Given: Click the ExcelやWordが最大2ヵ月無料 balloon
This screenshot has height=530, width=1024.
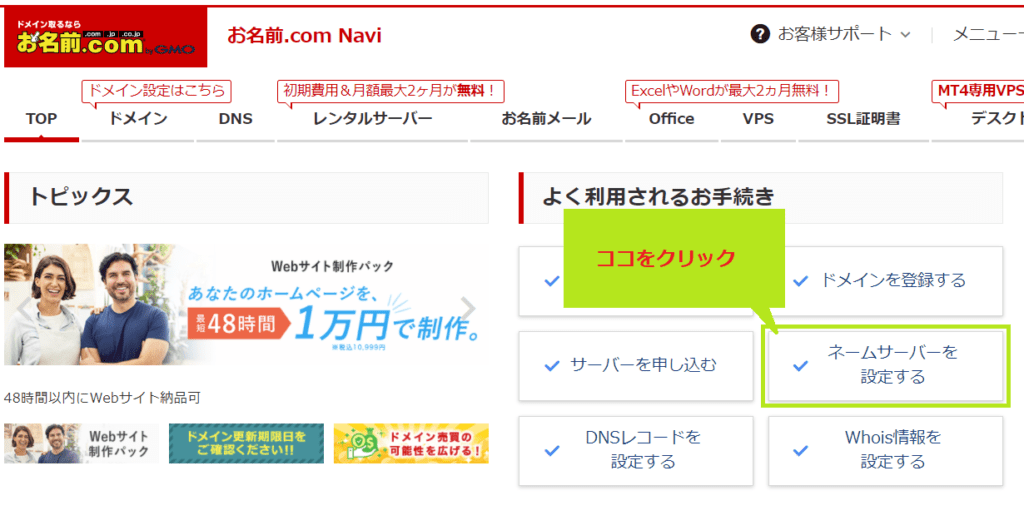Looking at the screenshot, I should pyautogui.click(x=731, y=91).
